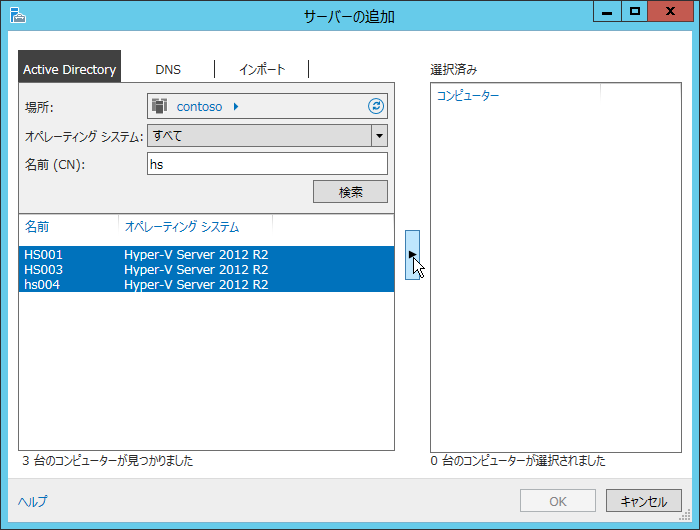
Task: Select the HS001 row
Action: [x=206, y=255]
